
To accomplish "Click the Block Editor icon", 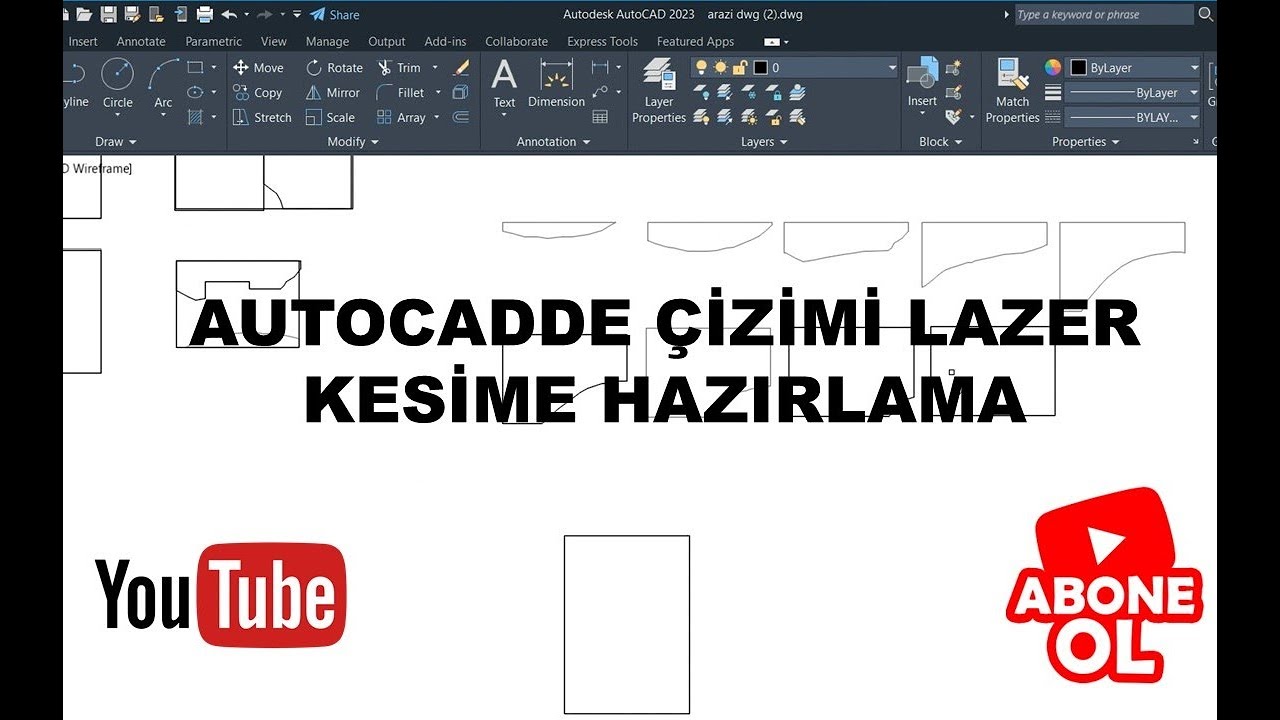I will (x=953, y=92).
